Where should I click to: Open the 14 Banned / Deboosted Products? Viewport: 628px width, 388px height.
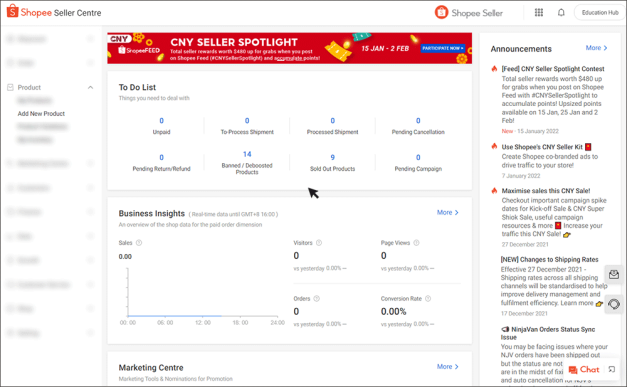point(247,154)
